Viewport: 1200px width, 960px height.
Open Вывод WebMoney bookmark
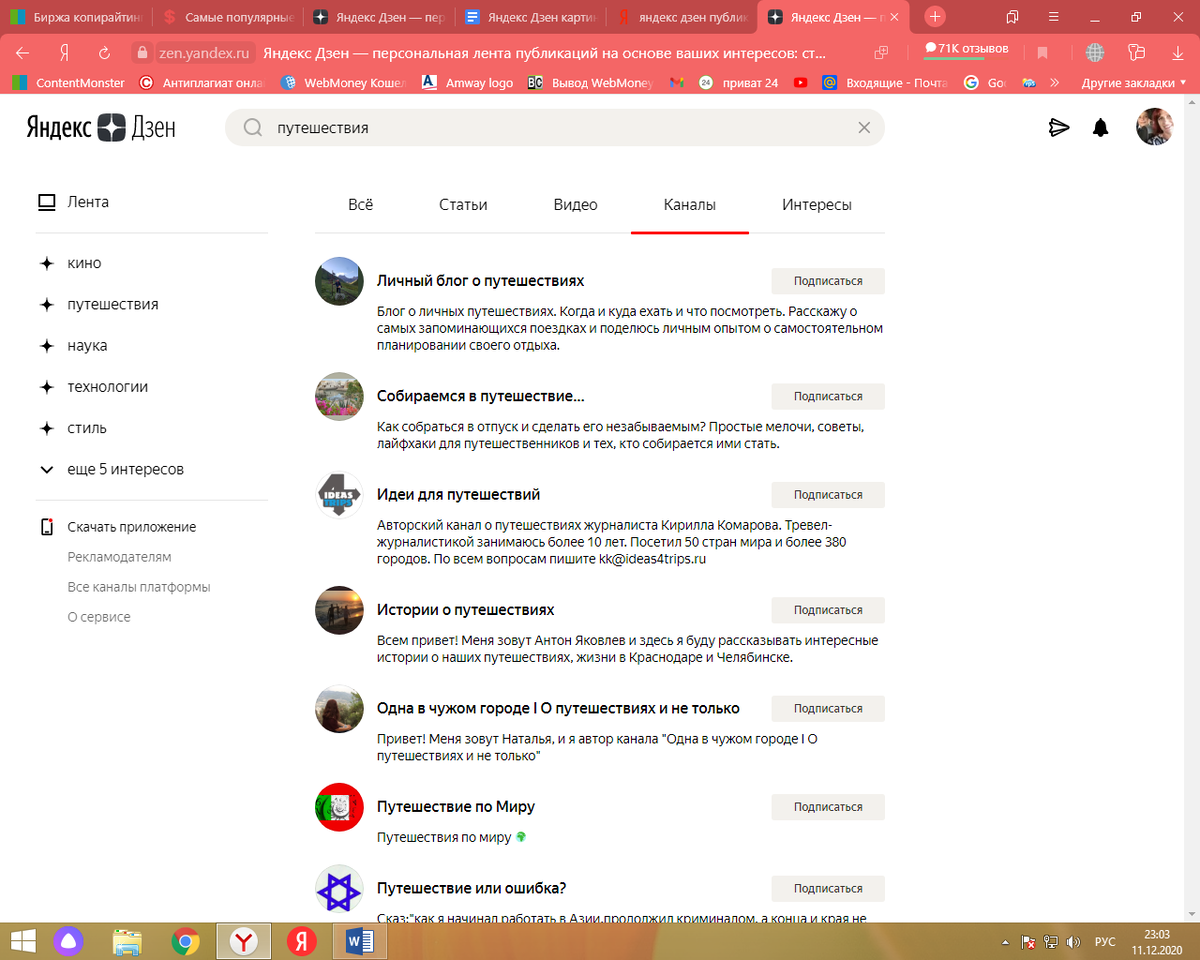(591, 83)
